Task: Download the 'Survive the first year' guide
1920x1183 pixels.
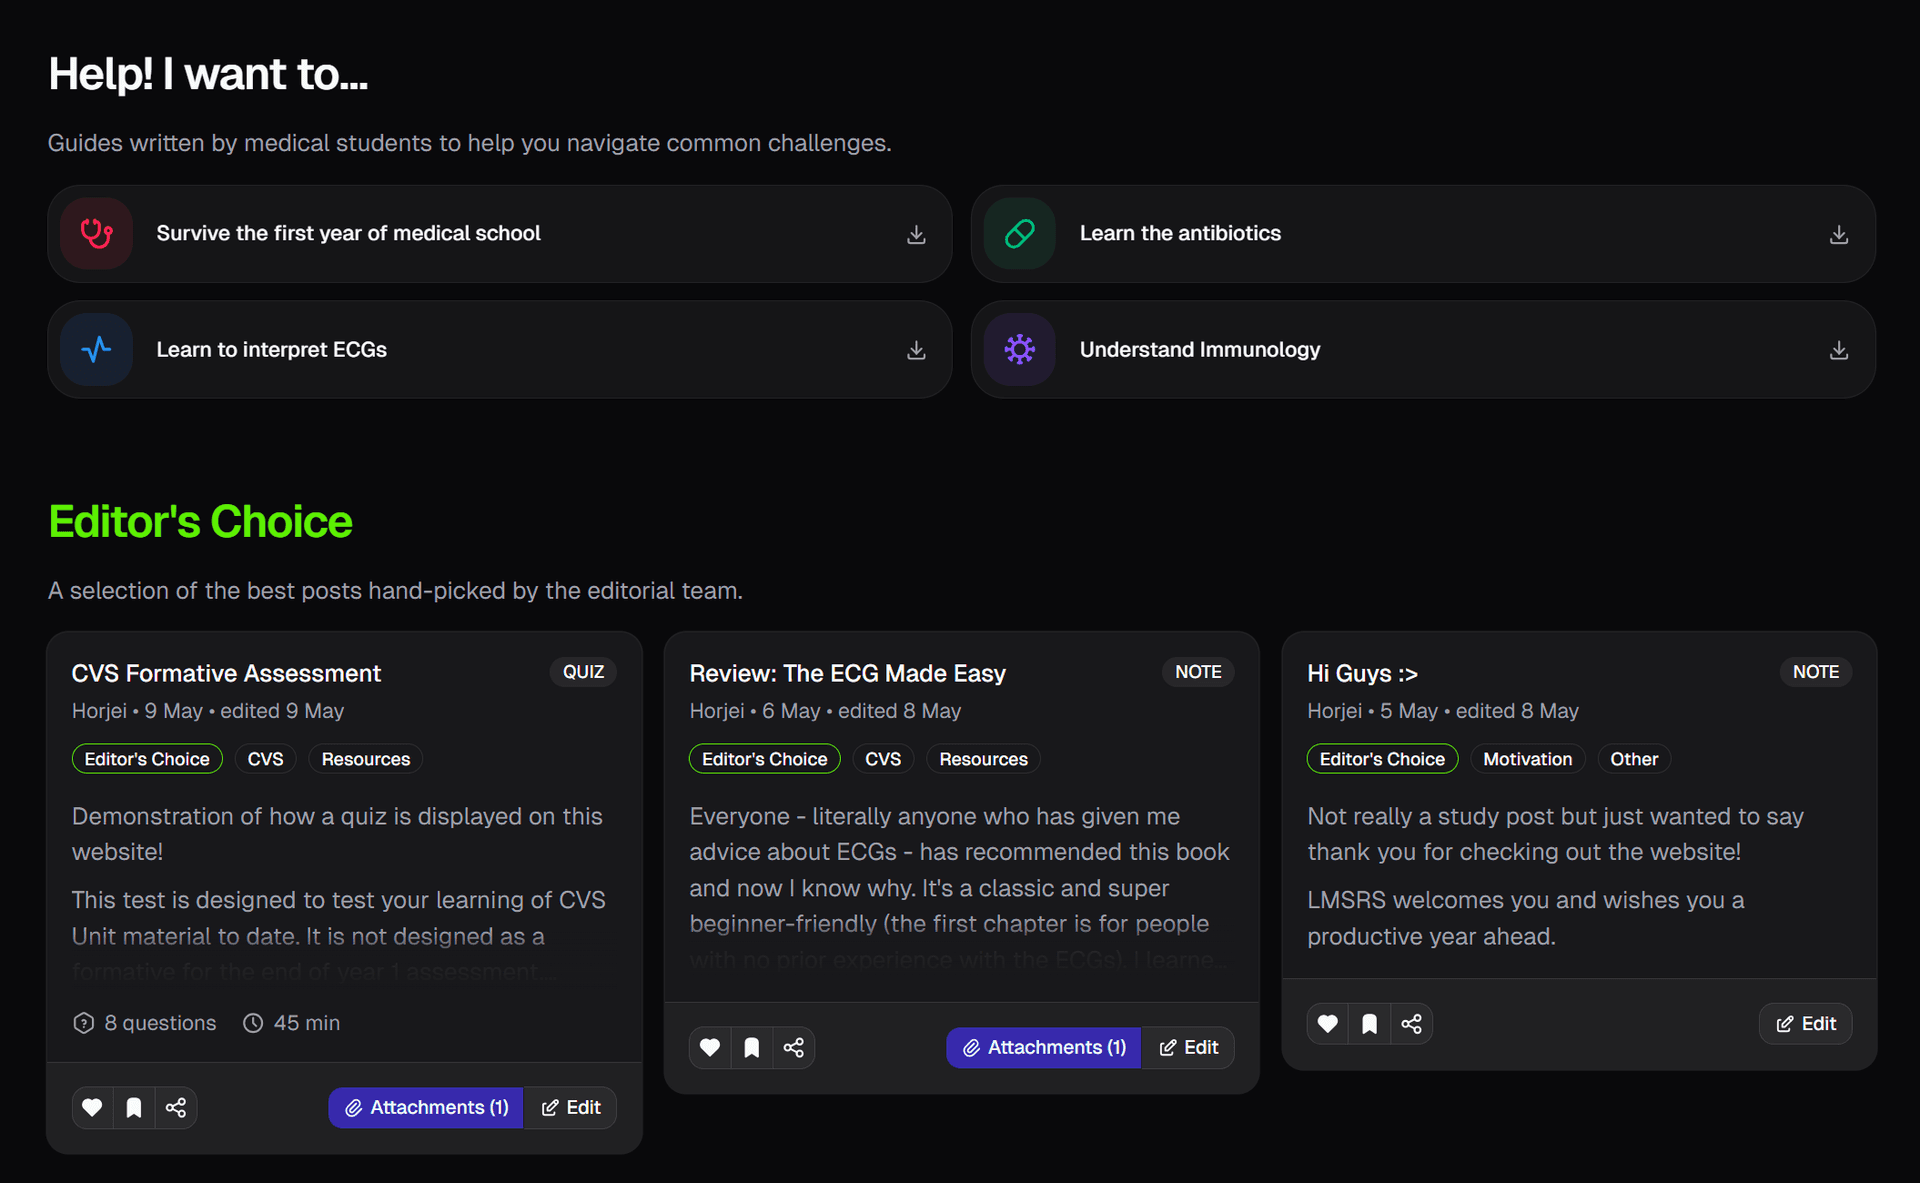Action: [916, 234]
